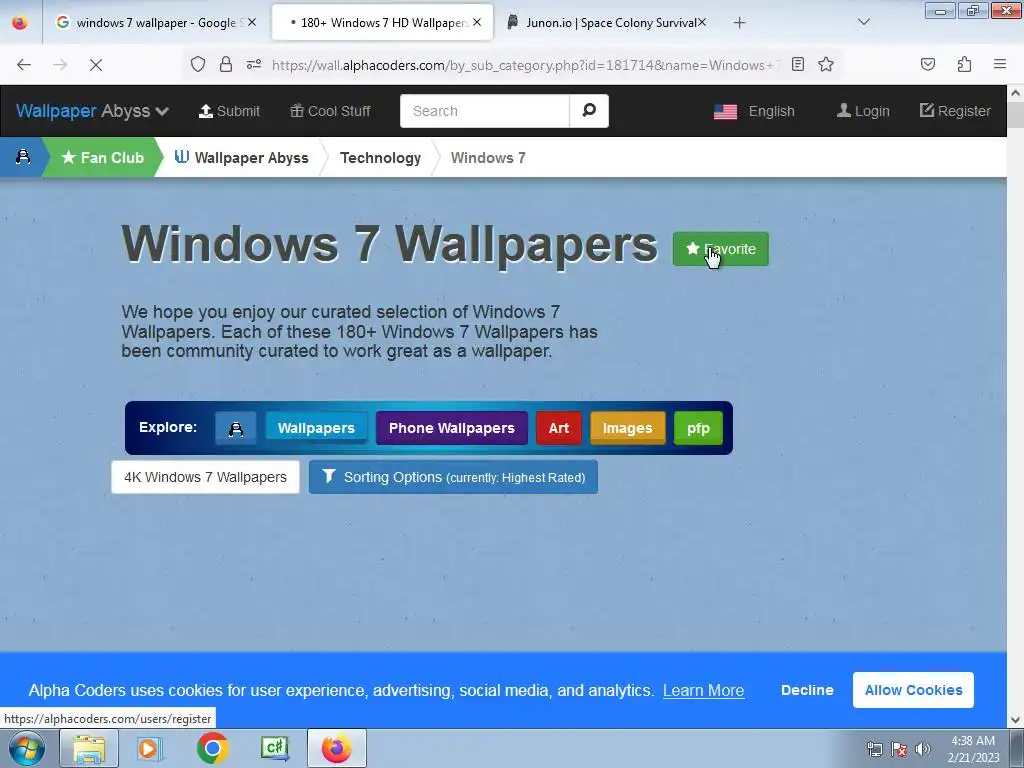Open the Firefox hamburger menu

click(1000, 64)
